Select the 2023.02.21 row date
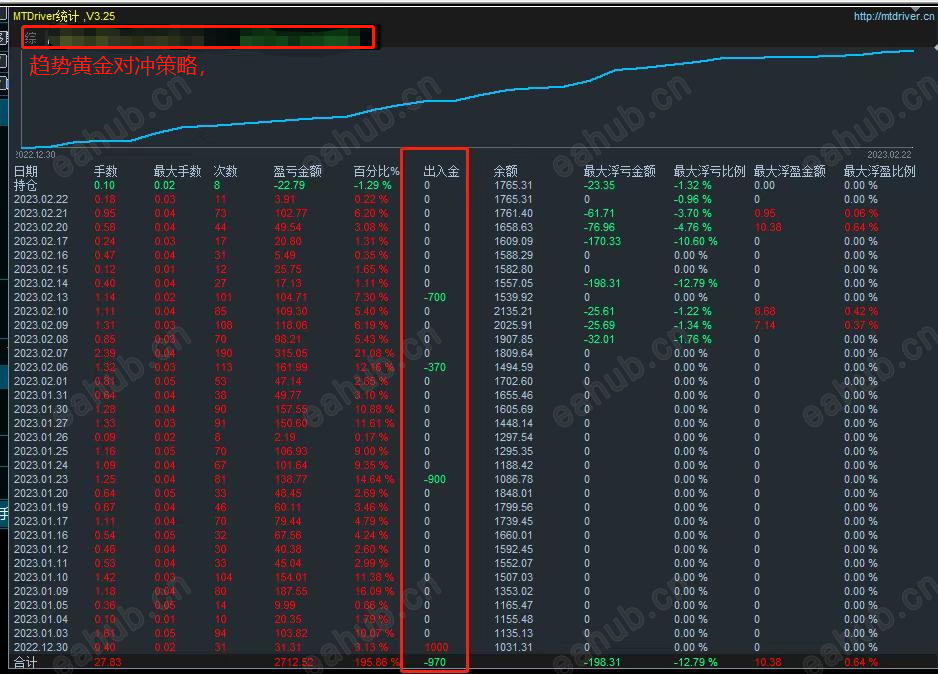Image resolution: width=938 pixels, height=674 pixels. point(41,213)
